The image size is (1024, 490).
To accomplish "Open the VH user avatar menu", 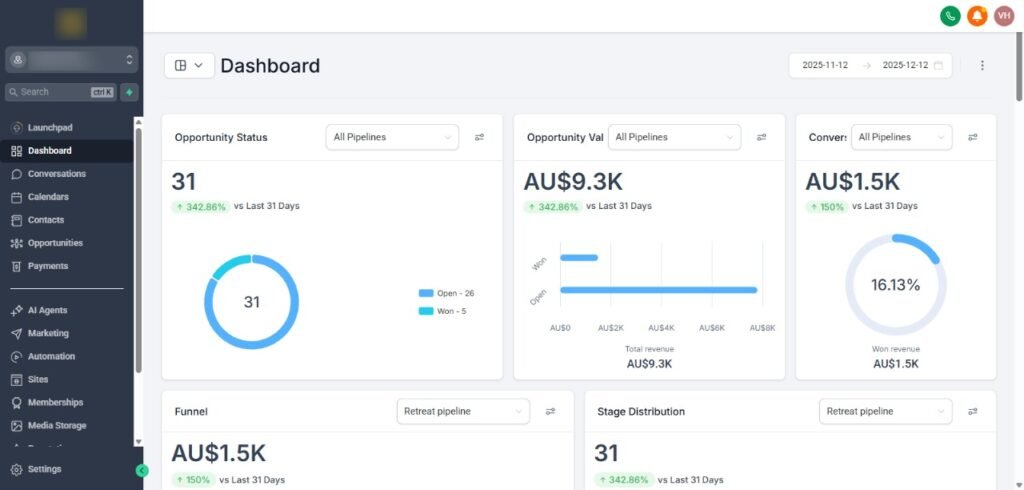I will pyautogui.click(x=1003, y=16).
